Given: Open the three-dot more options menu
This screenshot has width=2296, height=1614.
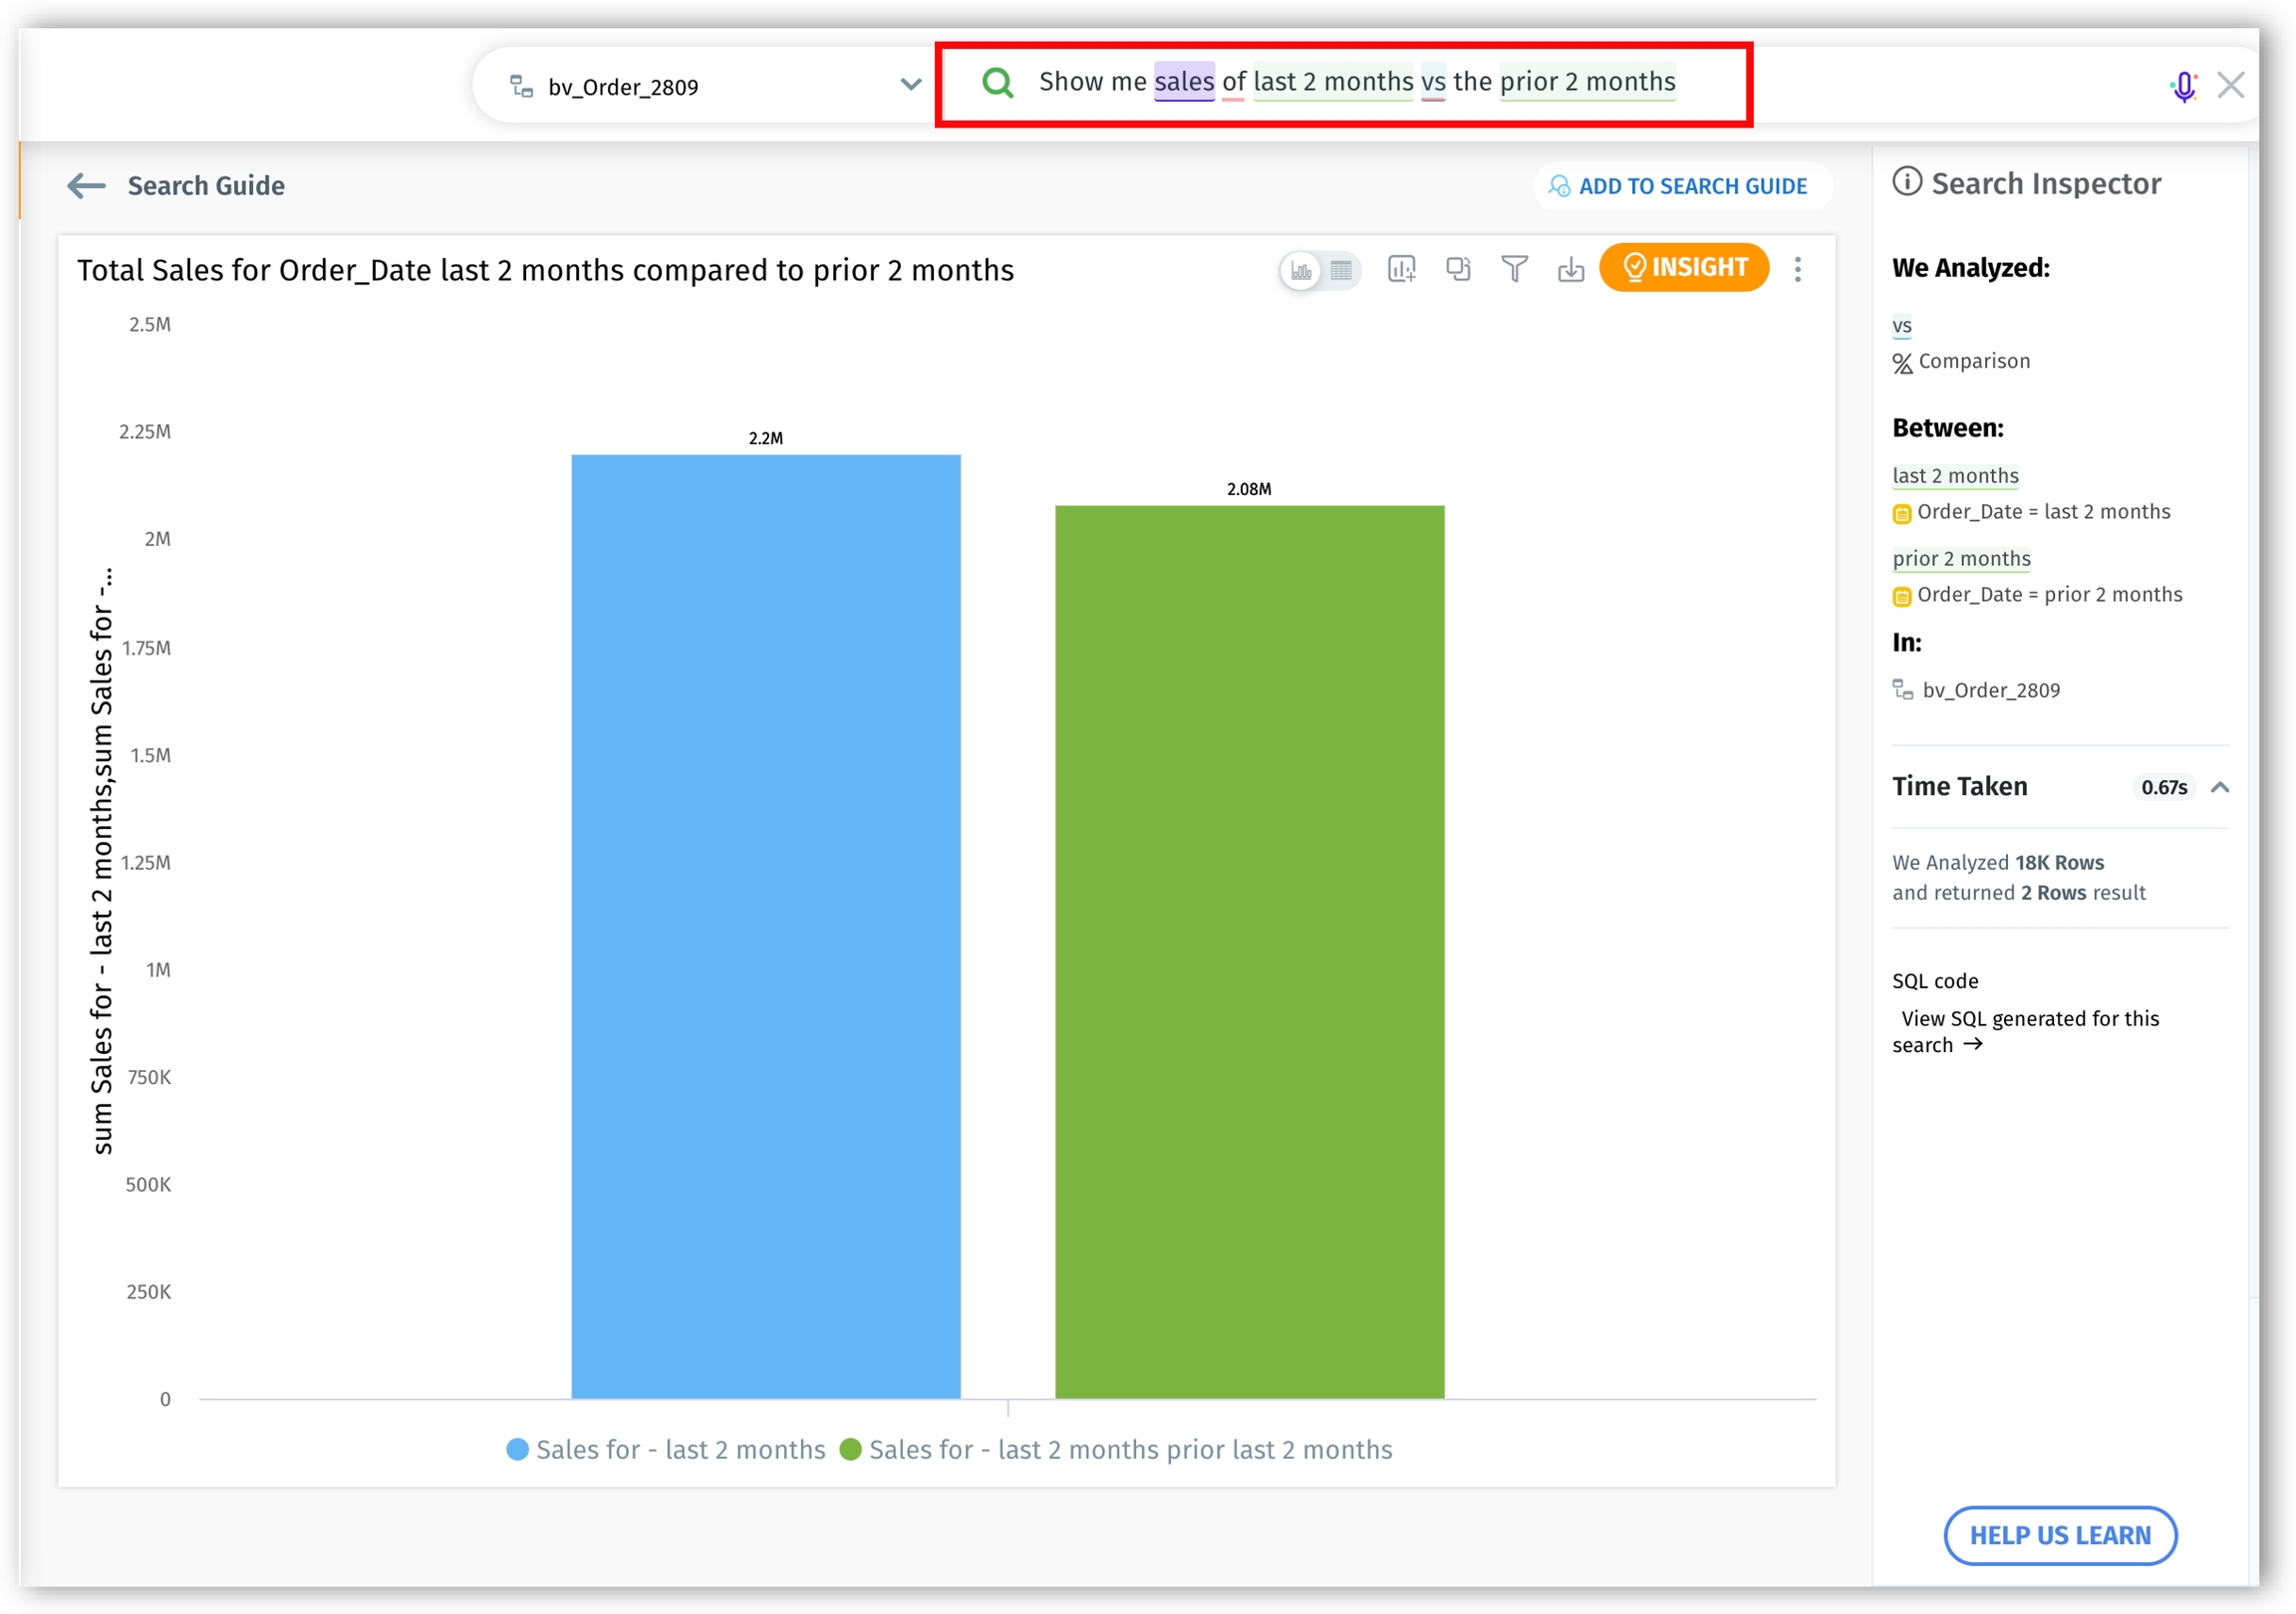Looking at the screenshot, I should [1797, 269].
